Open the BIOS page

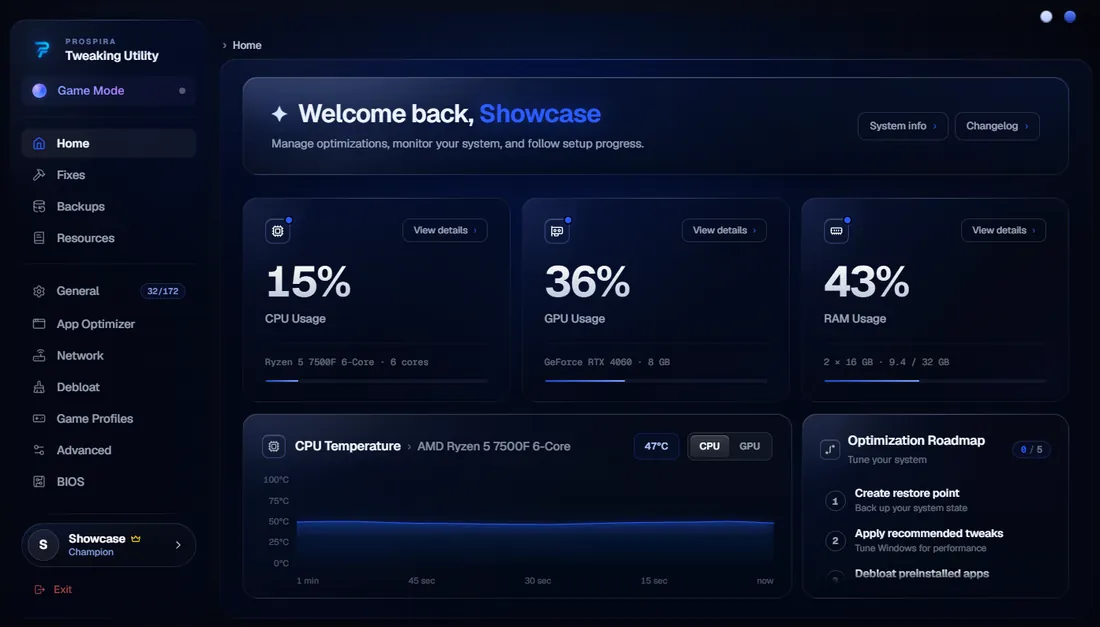click(x=109, y=482)
